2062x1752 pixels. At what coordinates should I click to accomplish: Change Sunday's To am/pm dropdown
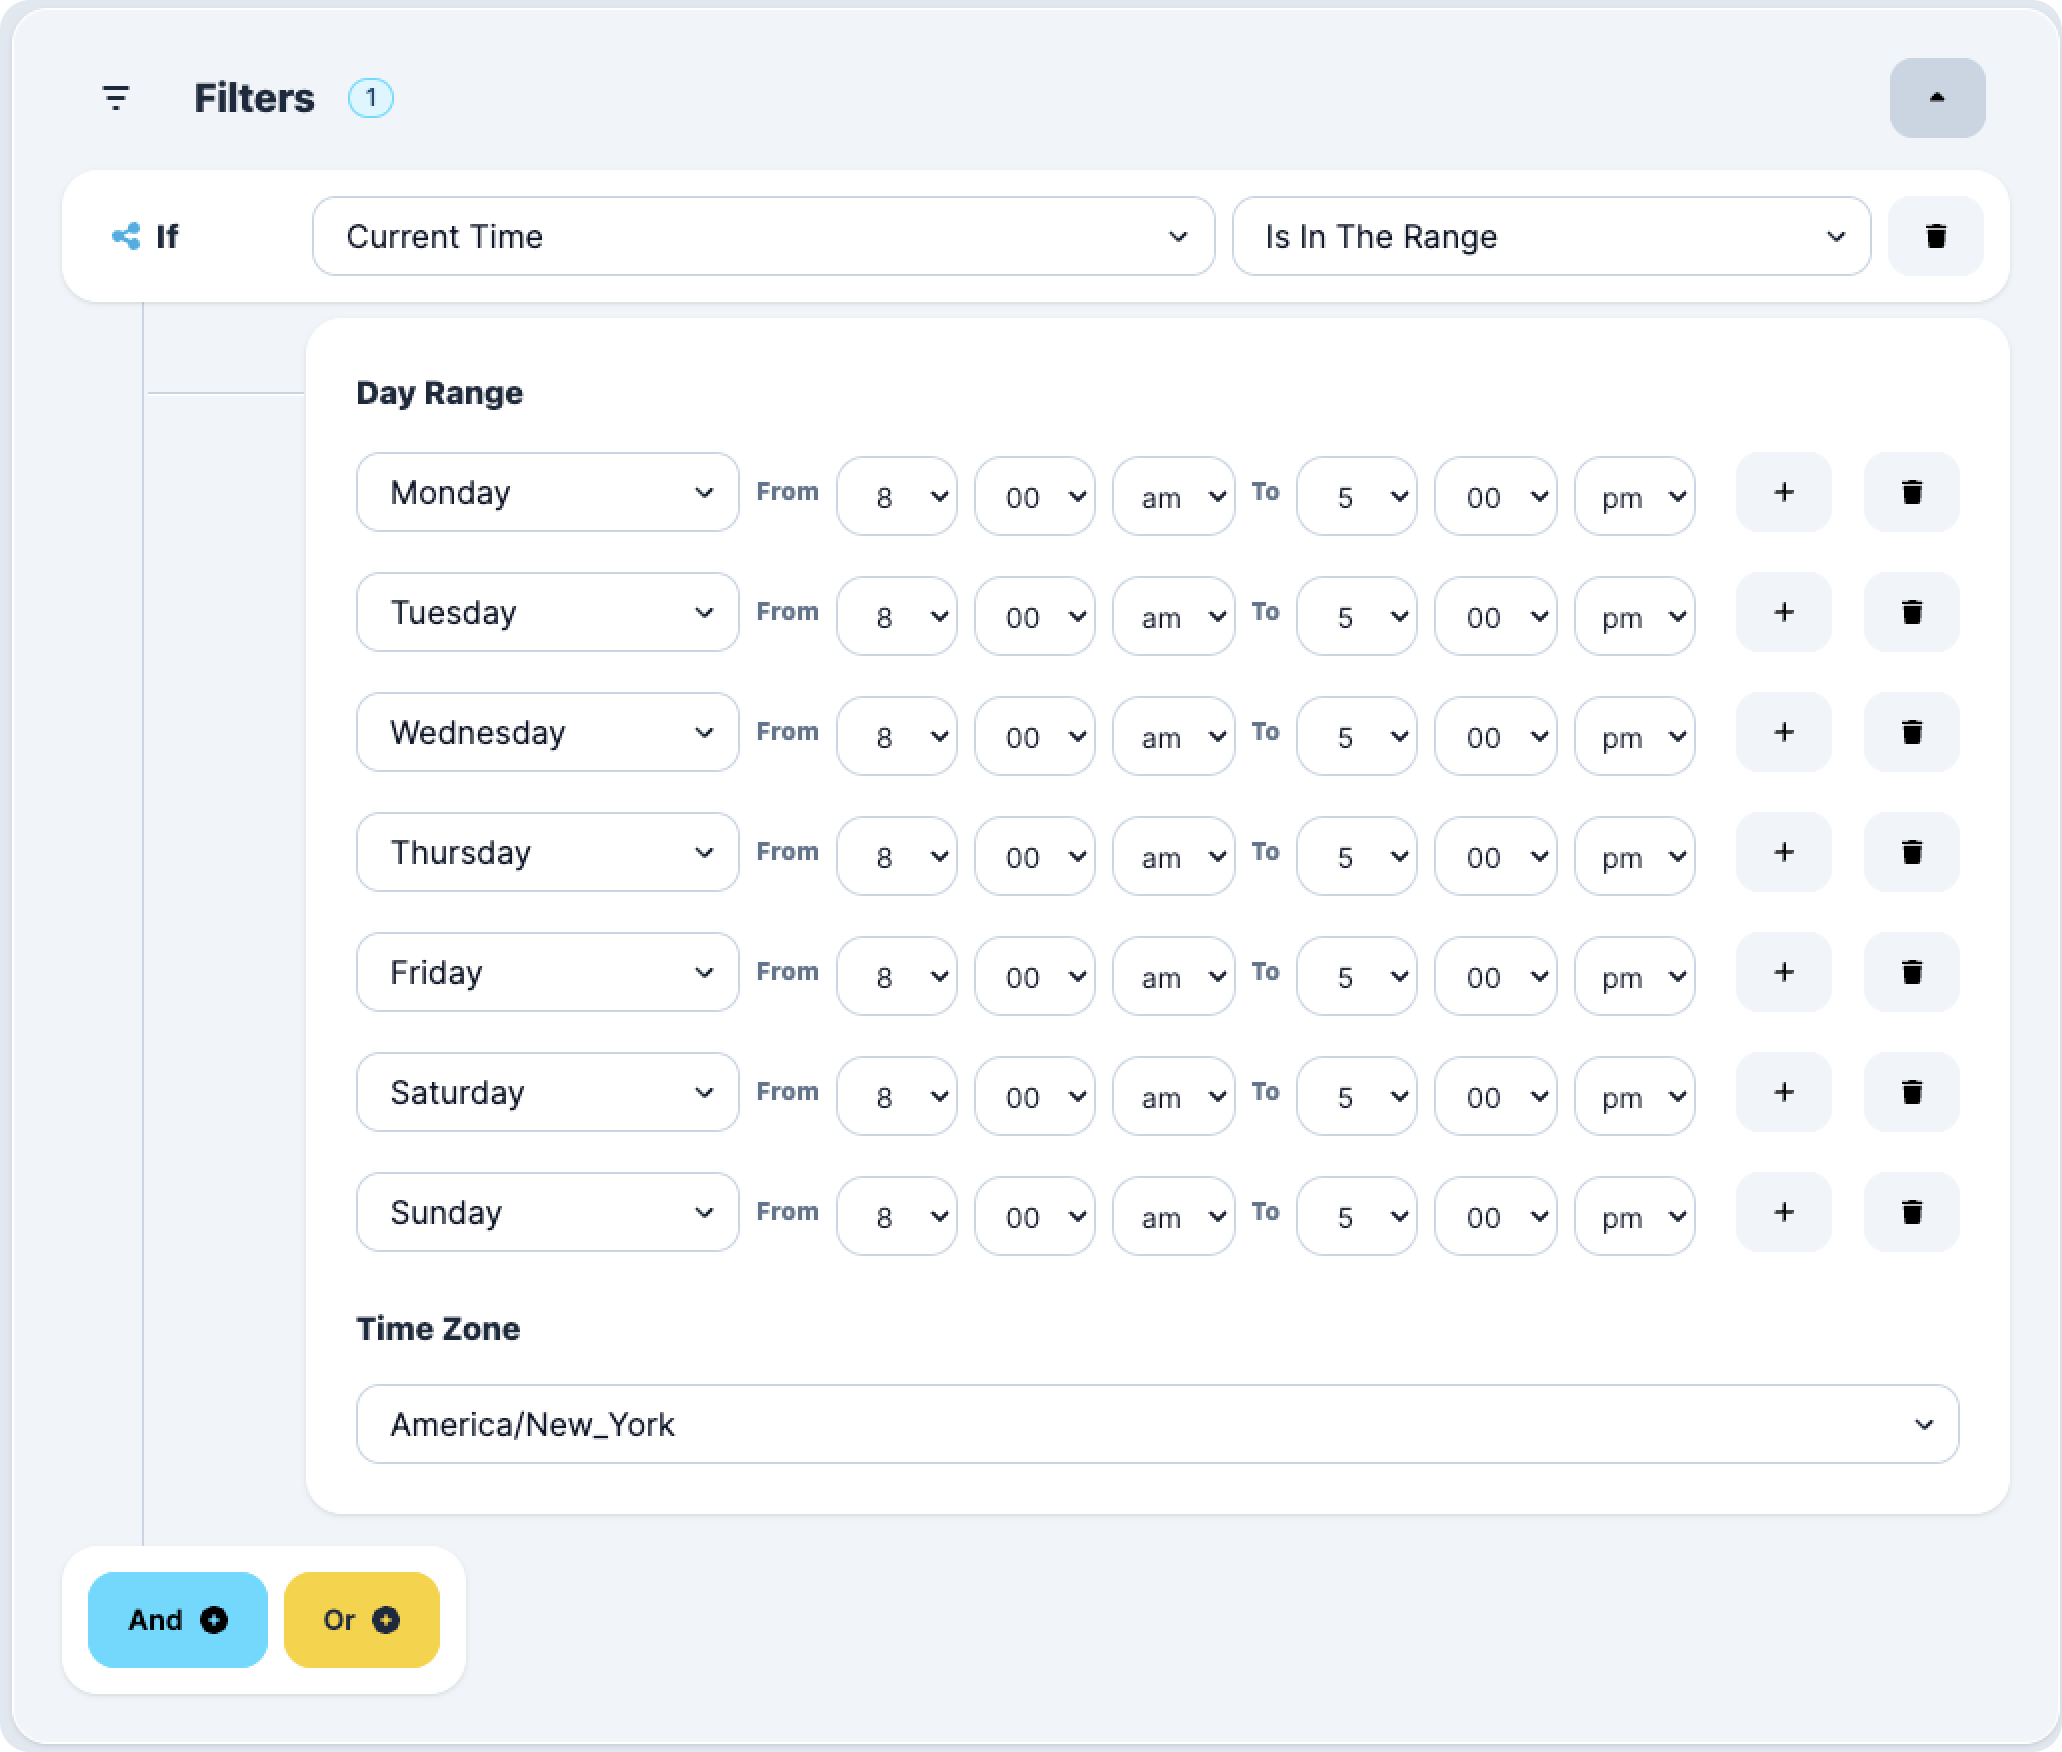click(x=1635, y=1216)
